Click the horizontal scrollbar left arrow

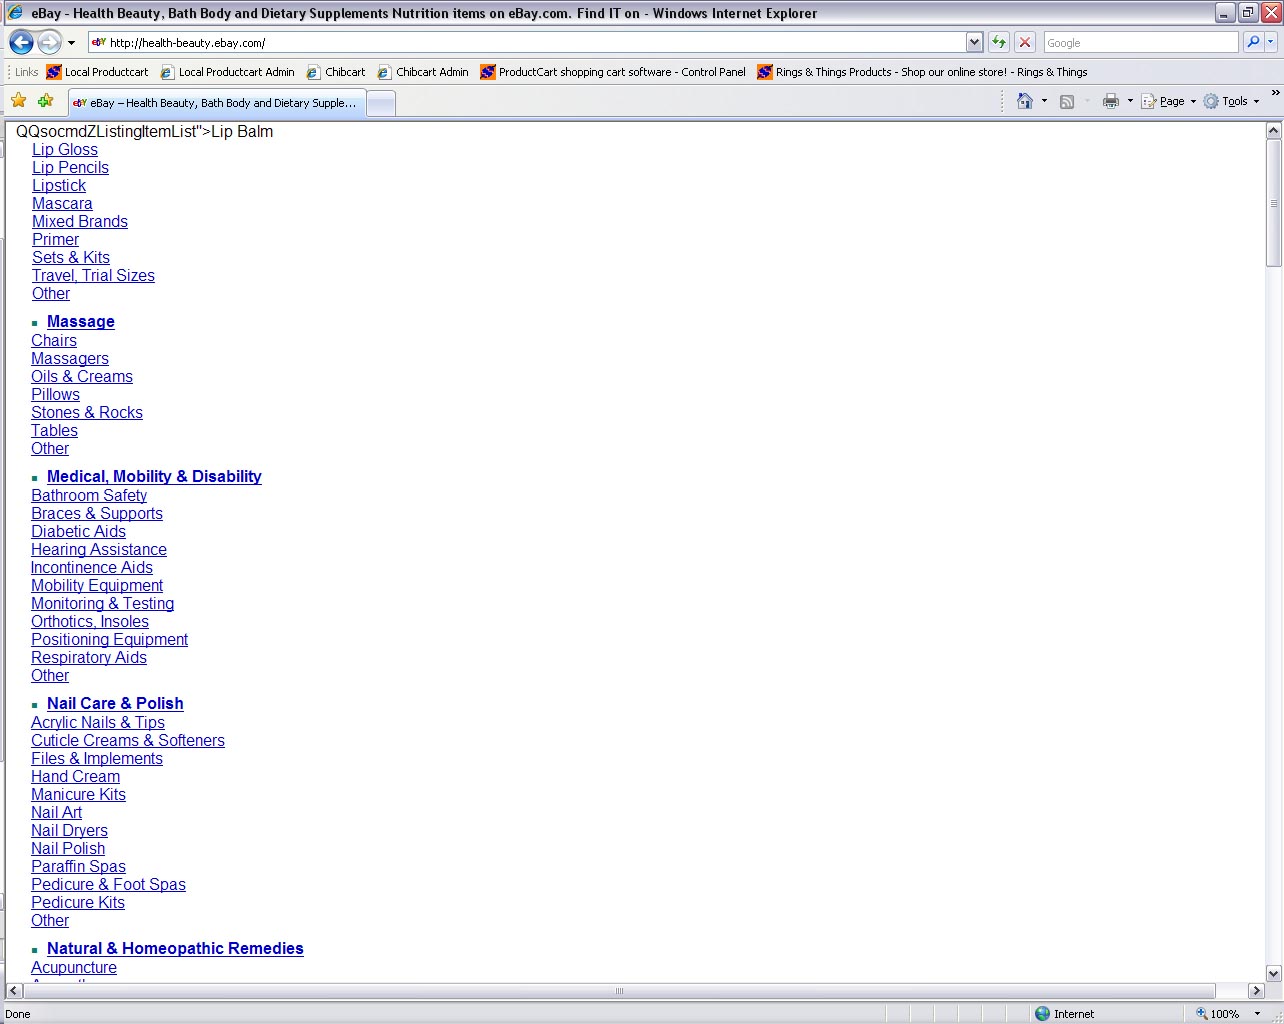click(x=13, y=991)
